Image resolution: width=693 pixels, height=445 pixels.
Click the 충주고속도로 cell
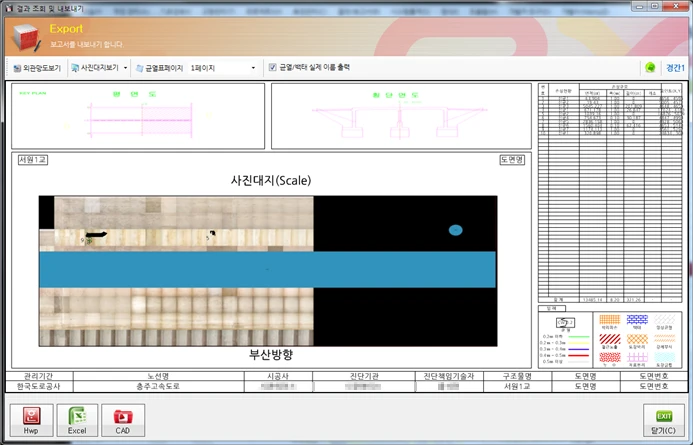coord(158,386)
